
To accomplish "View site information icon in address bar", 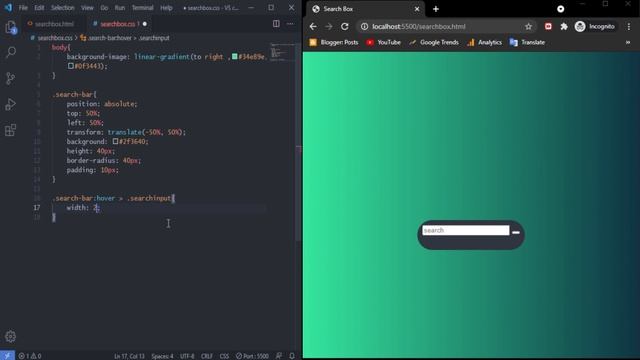I will coord(364,27).
